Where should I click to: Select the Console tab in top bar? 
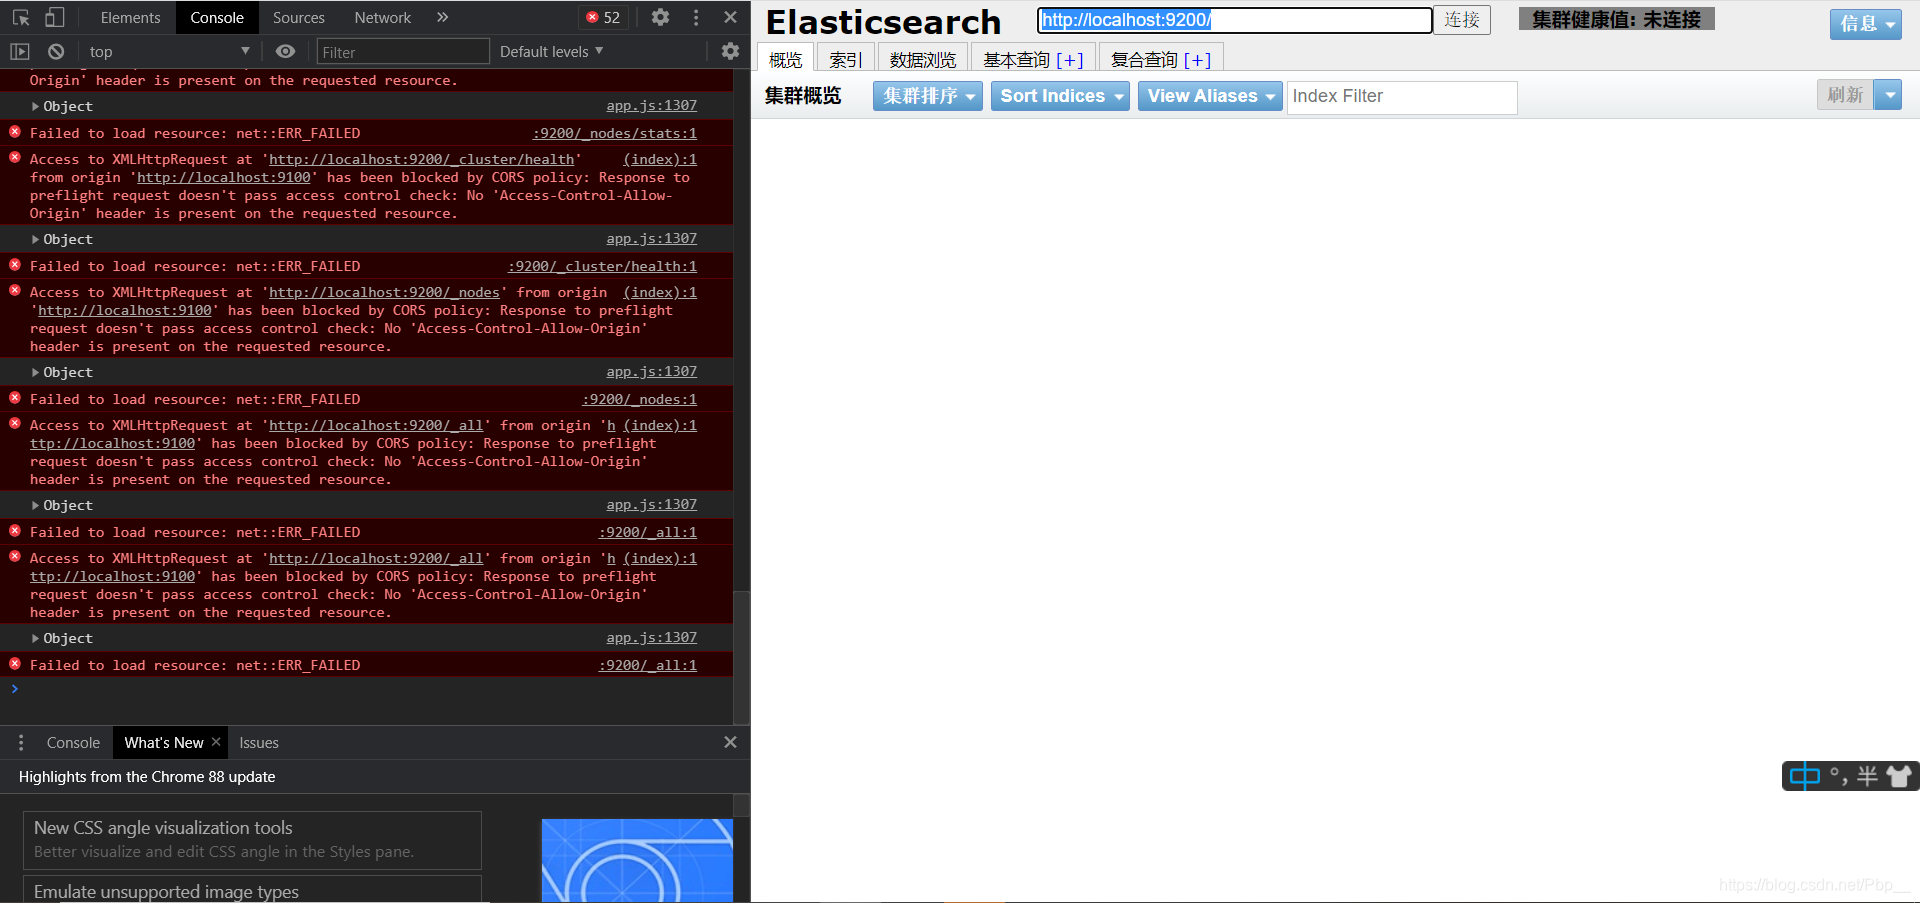point(217,17)
